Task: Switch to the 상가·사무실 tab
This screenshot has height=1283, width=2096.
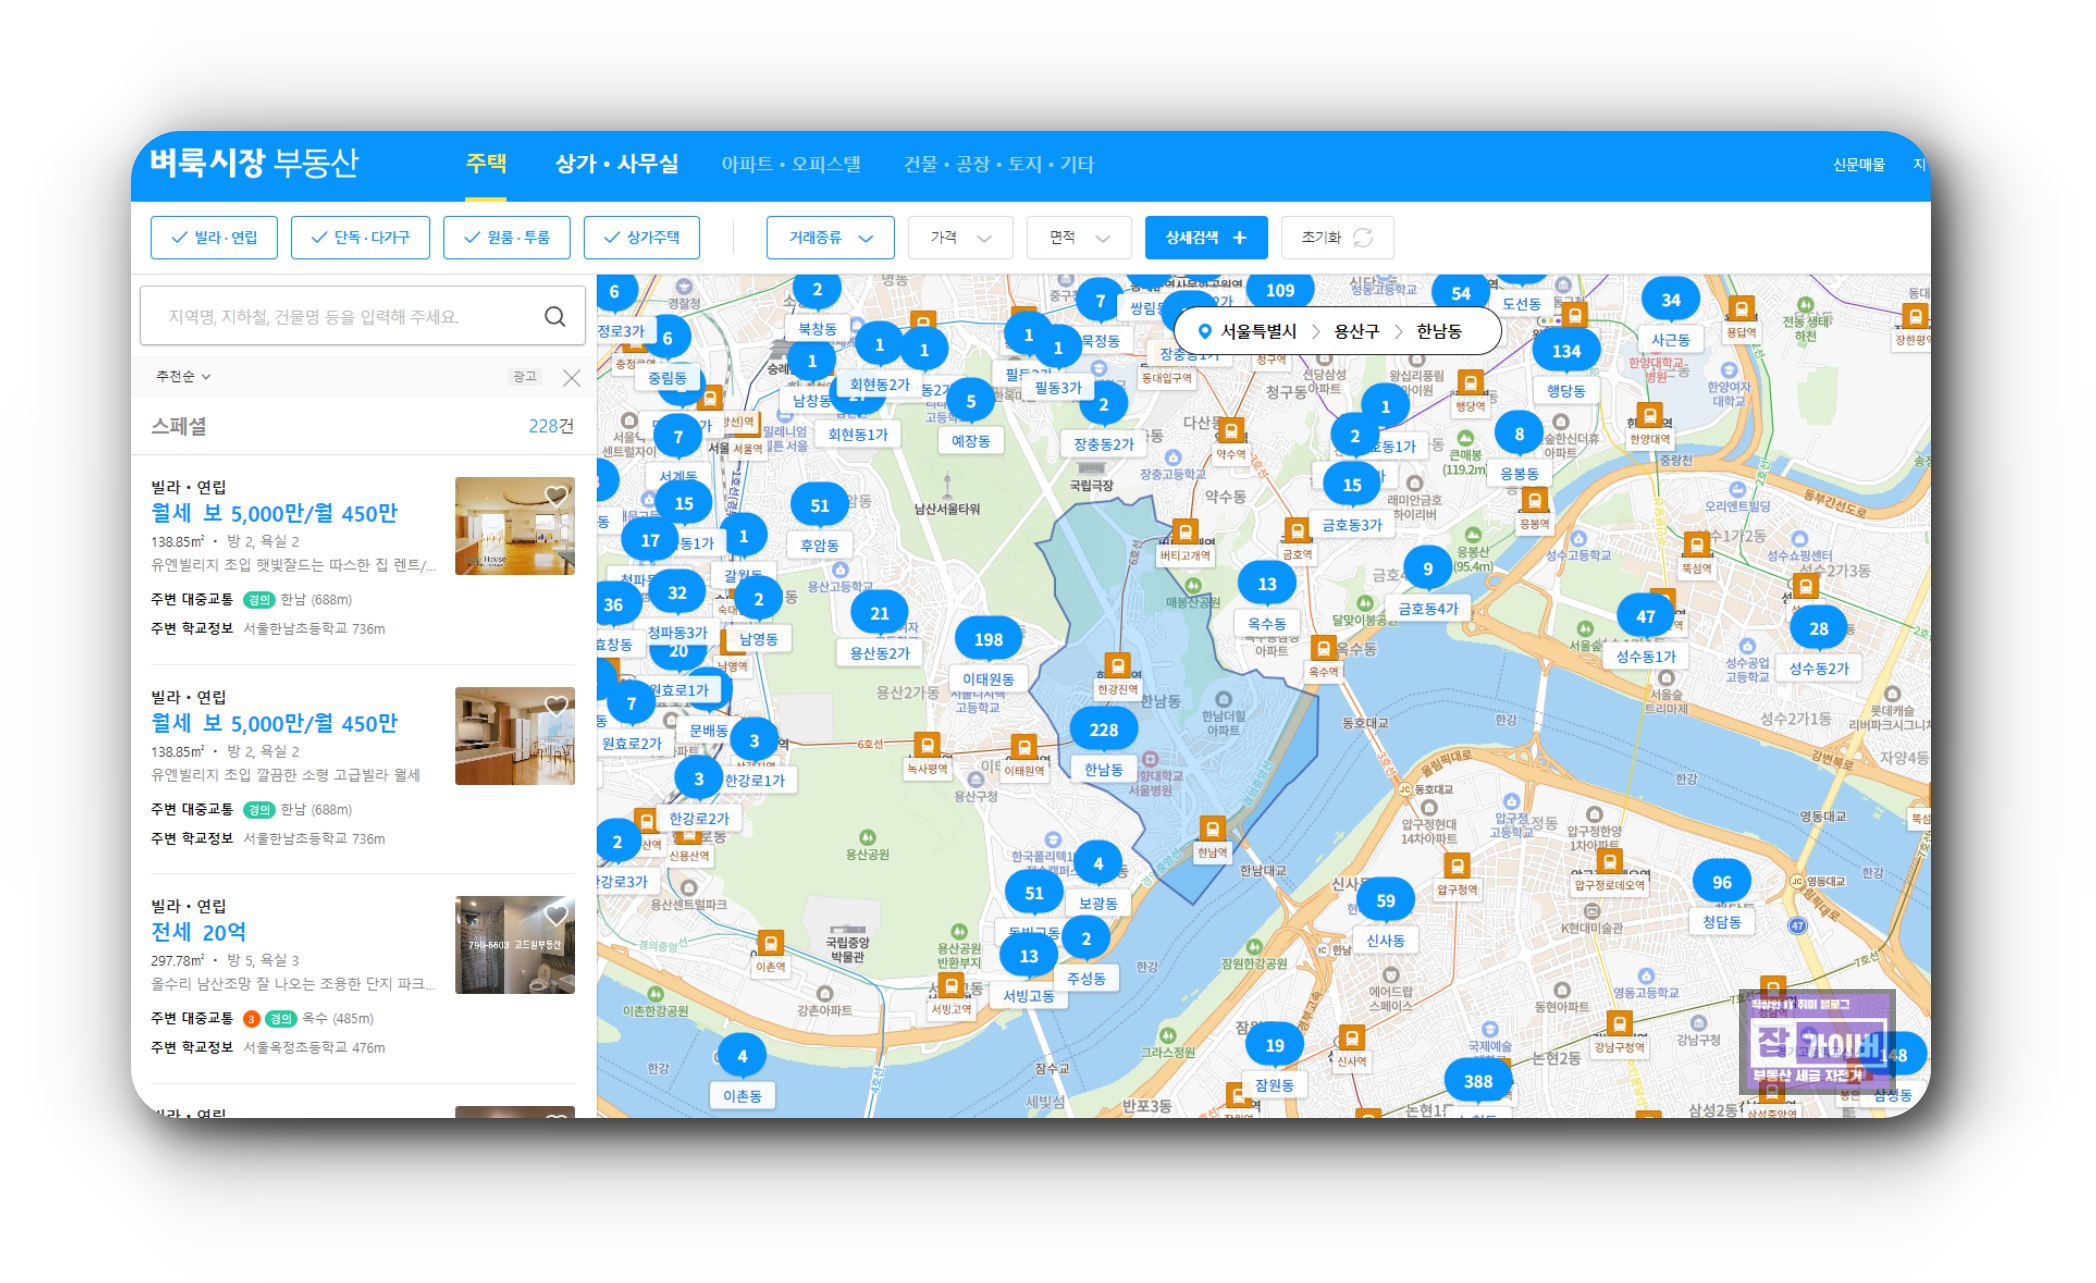Action: 616,164
